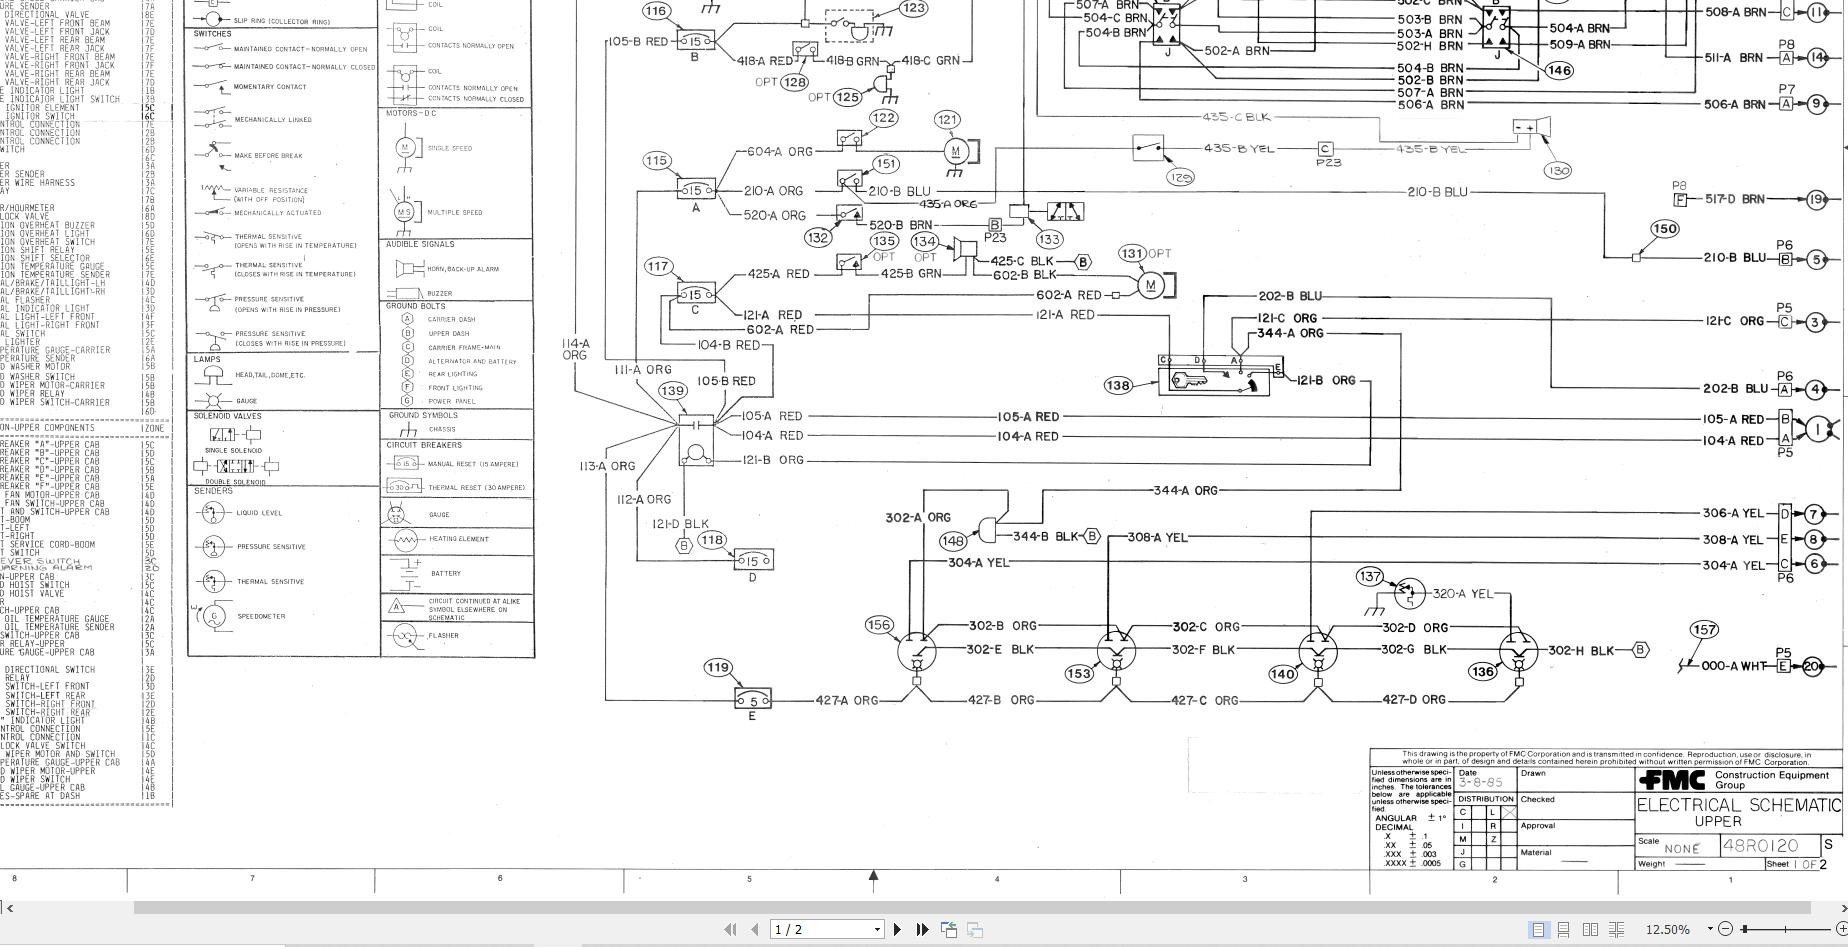Open the zoom level dropdown

1710,929
